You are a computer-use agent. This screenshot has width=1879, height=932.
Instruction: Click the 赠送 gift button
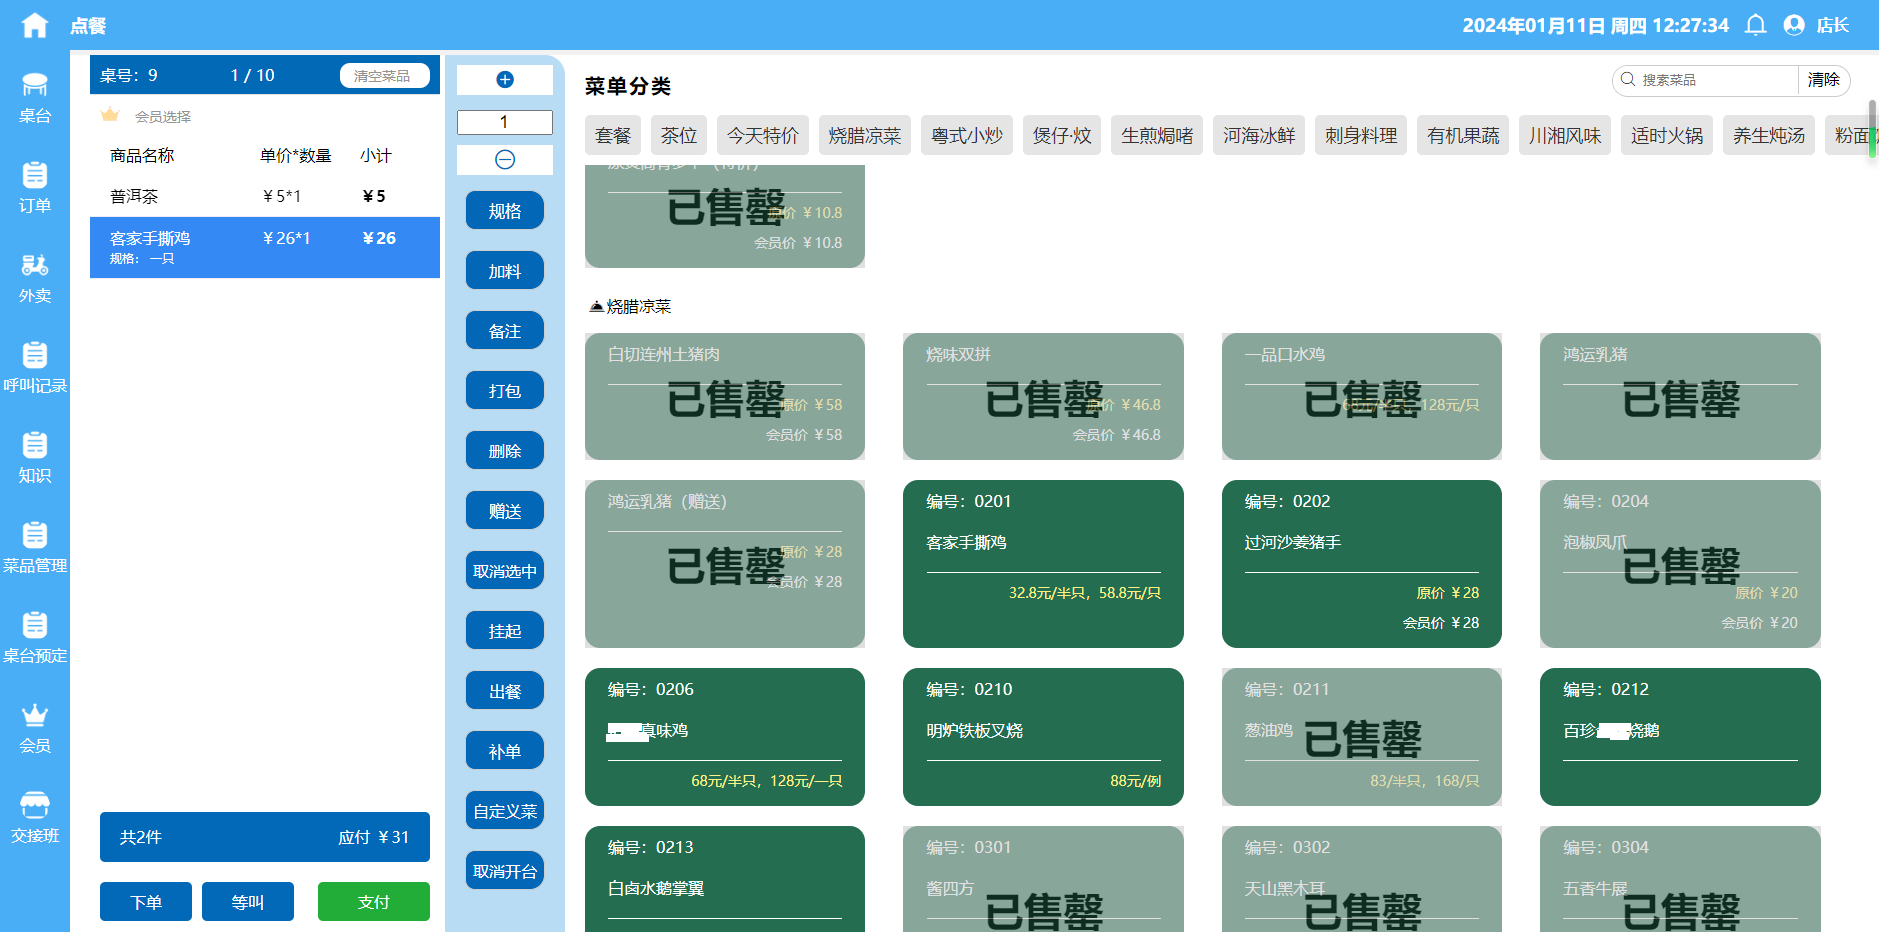click(505, 511)
